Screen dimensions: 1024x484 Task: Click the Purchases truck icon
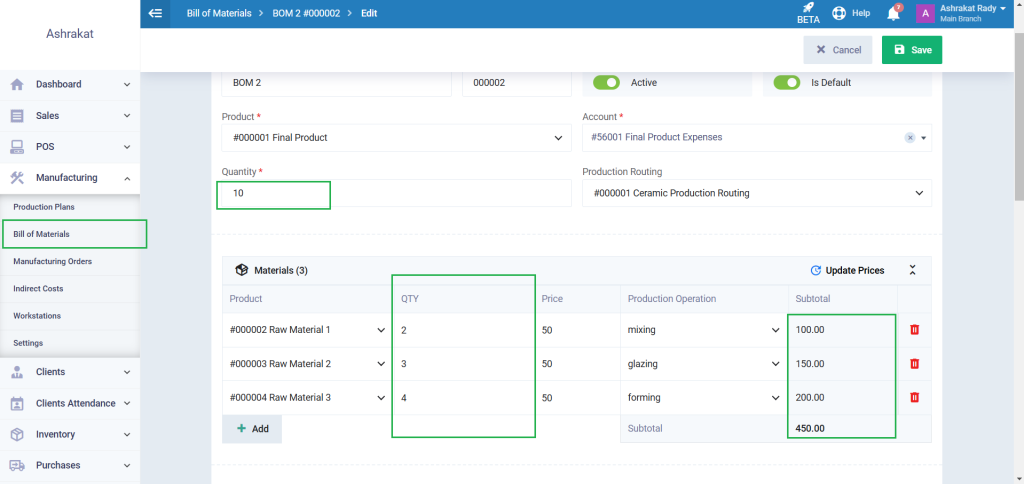tap(18, 466)
